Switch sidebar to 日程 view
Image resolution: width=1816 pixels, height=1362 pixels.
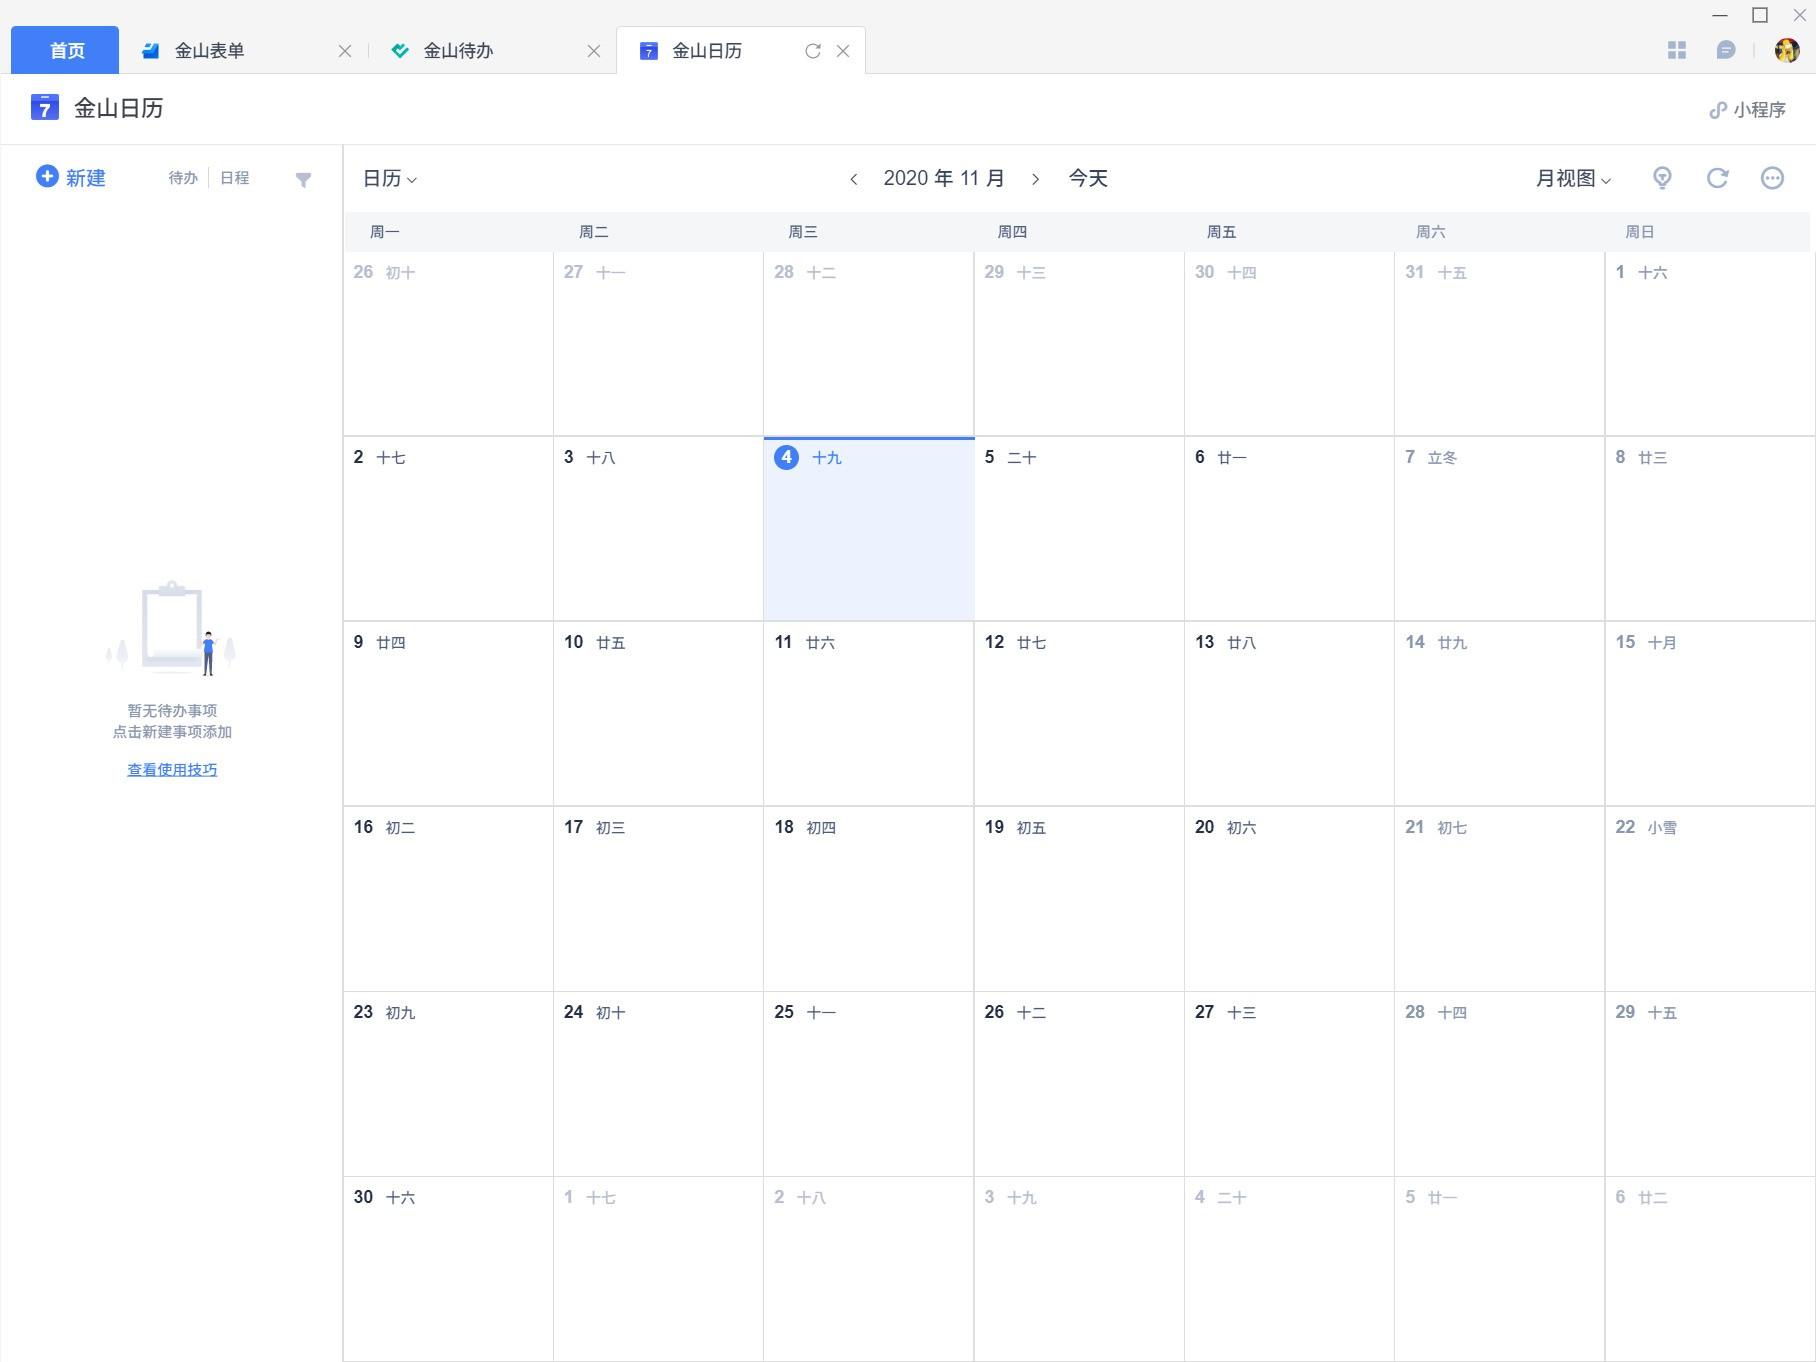point(235,178)
